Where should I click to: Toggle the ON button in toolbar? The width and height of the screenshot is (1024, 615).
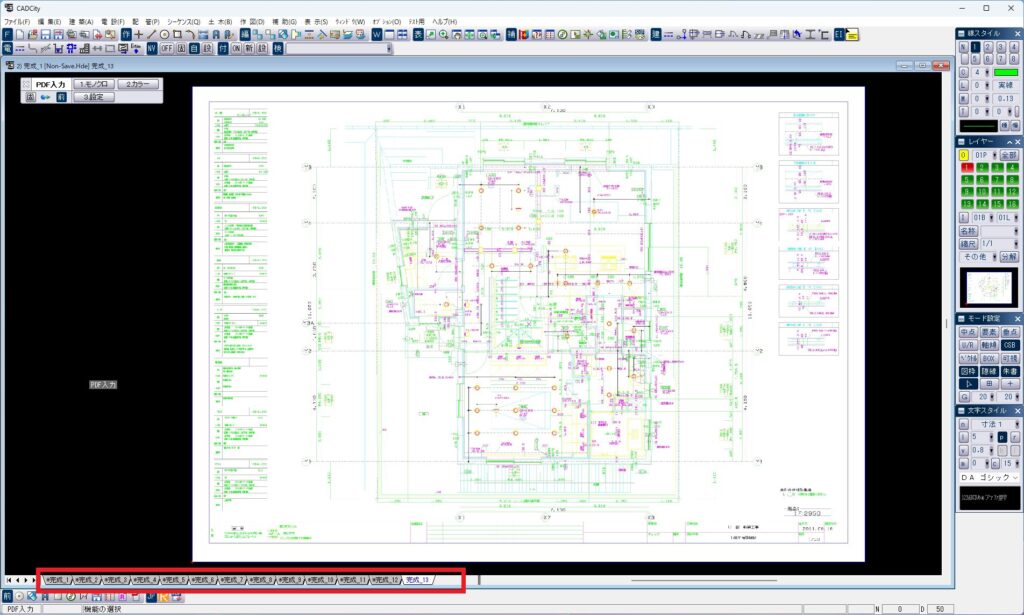(236, 48)
